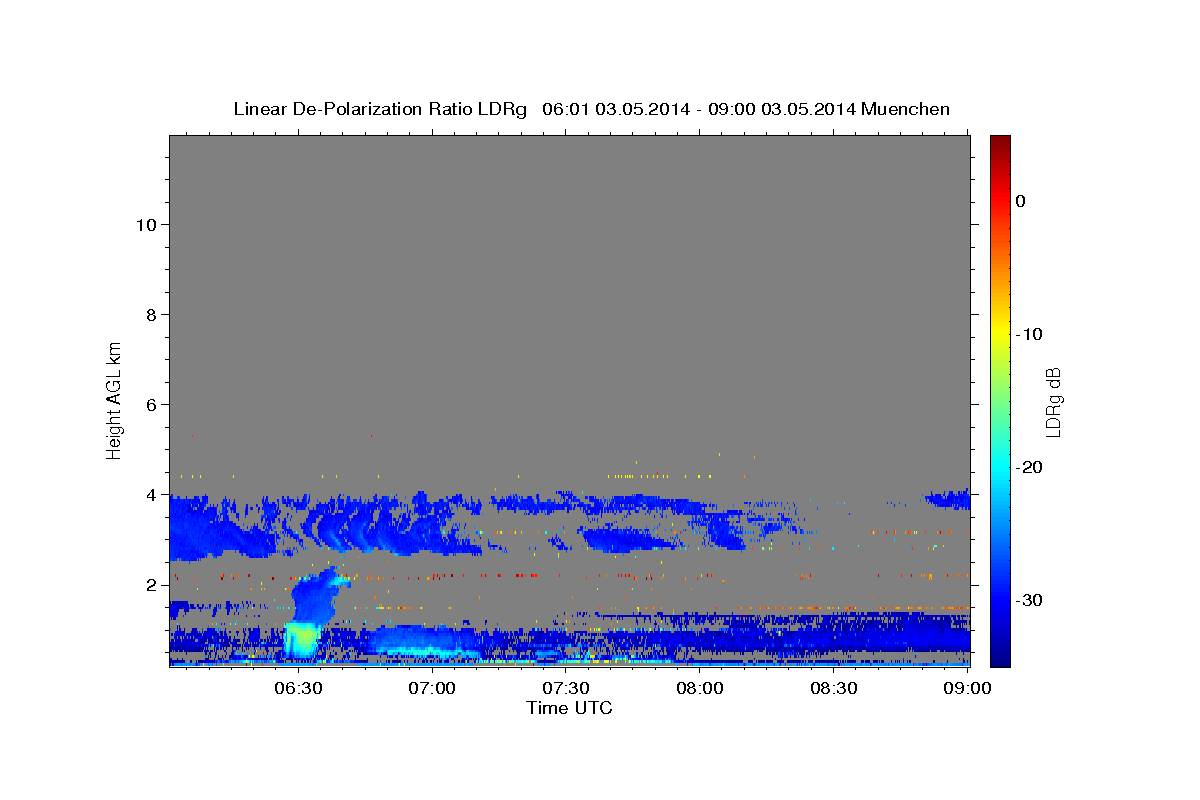
Task: Click the colorbar value '-20'
Action: tap(1029, 467)
